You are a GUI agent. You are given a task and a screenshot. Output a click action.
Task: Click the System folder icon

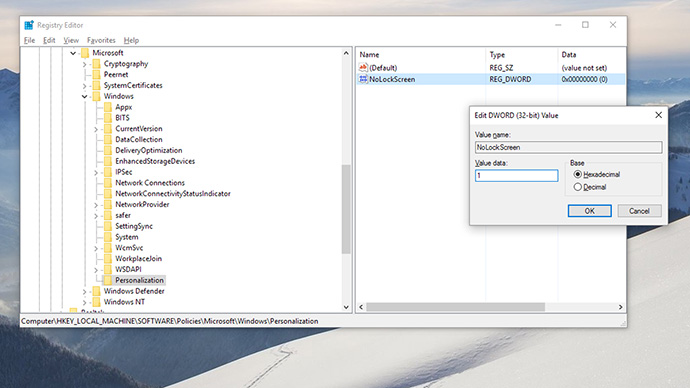pos(108,237)
